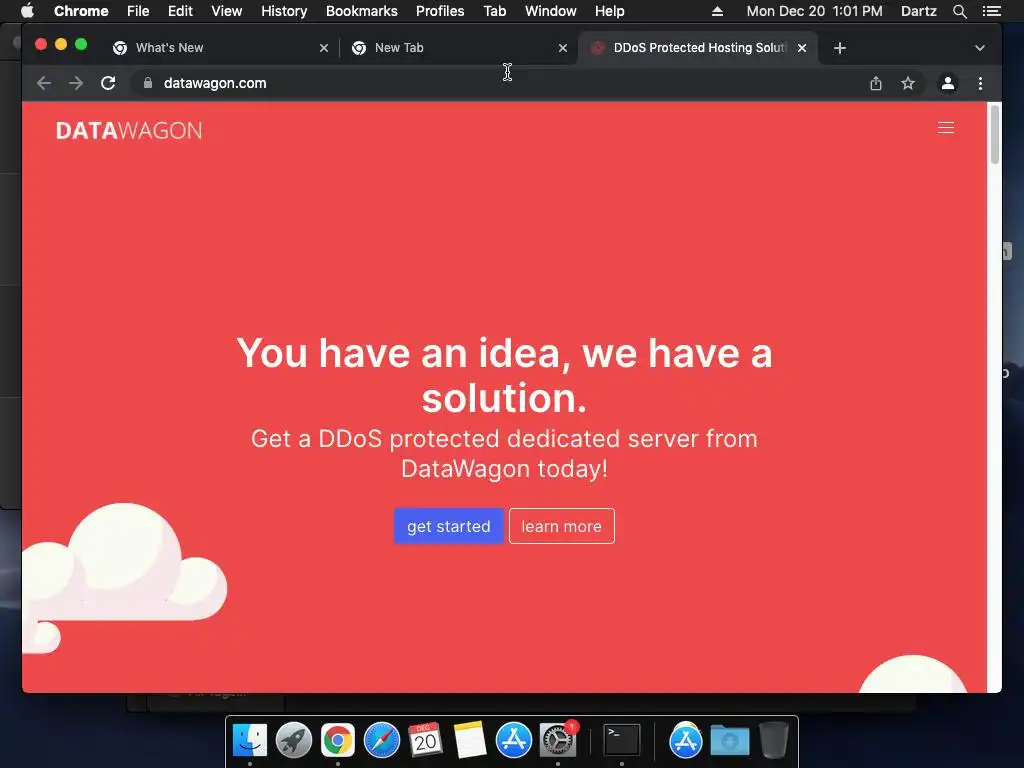Click the learn more button
The height and width of the screenshot is (768, 1024).
click(562, 526)
